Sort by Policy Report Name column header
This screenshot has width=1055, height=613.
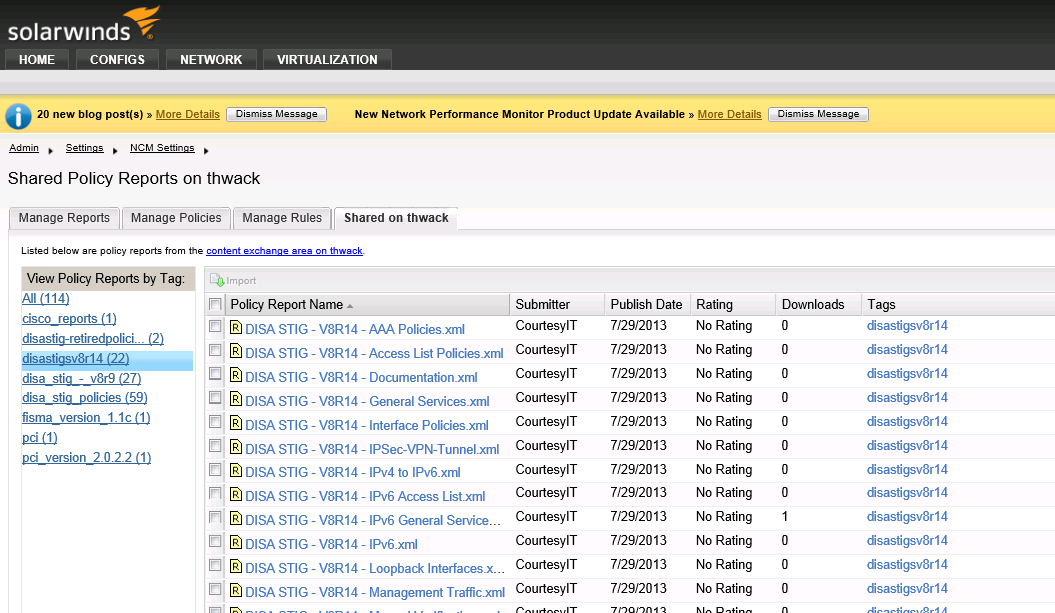click(285, 305)
